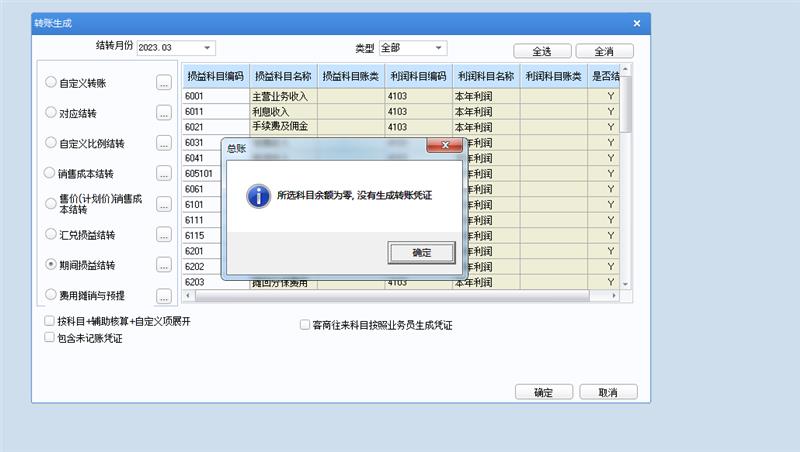
Task: Click the ellipsis button beside 汇兑损益结转
Action: [164, 235]
